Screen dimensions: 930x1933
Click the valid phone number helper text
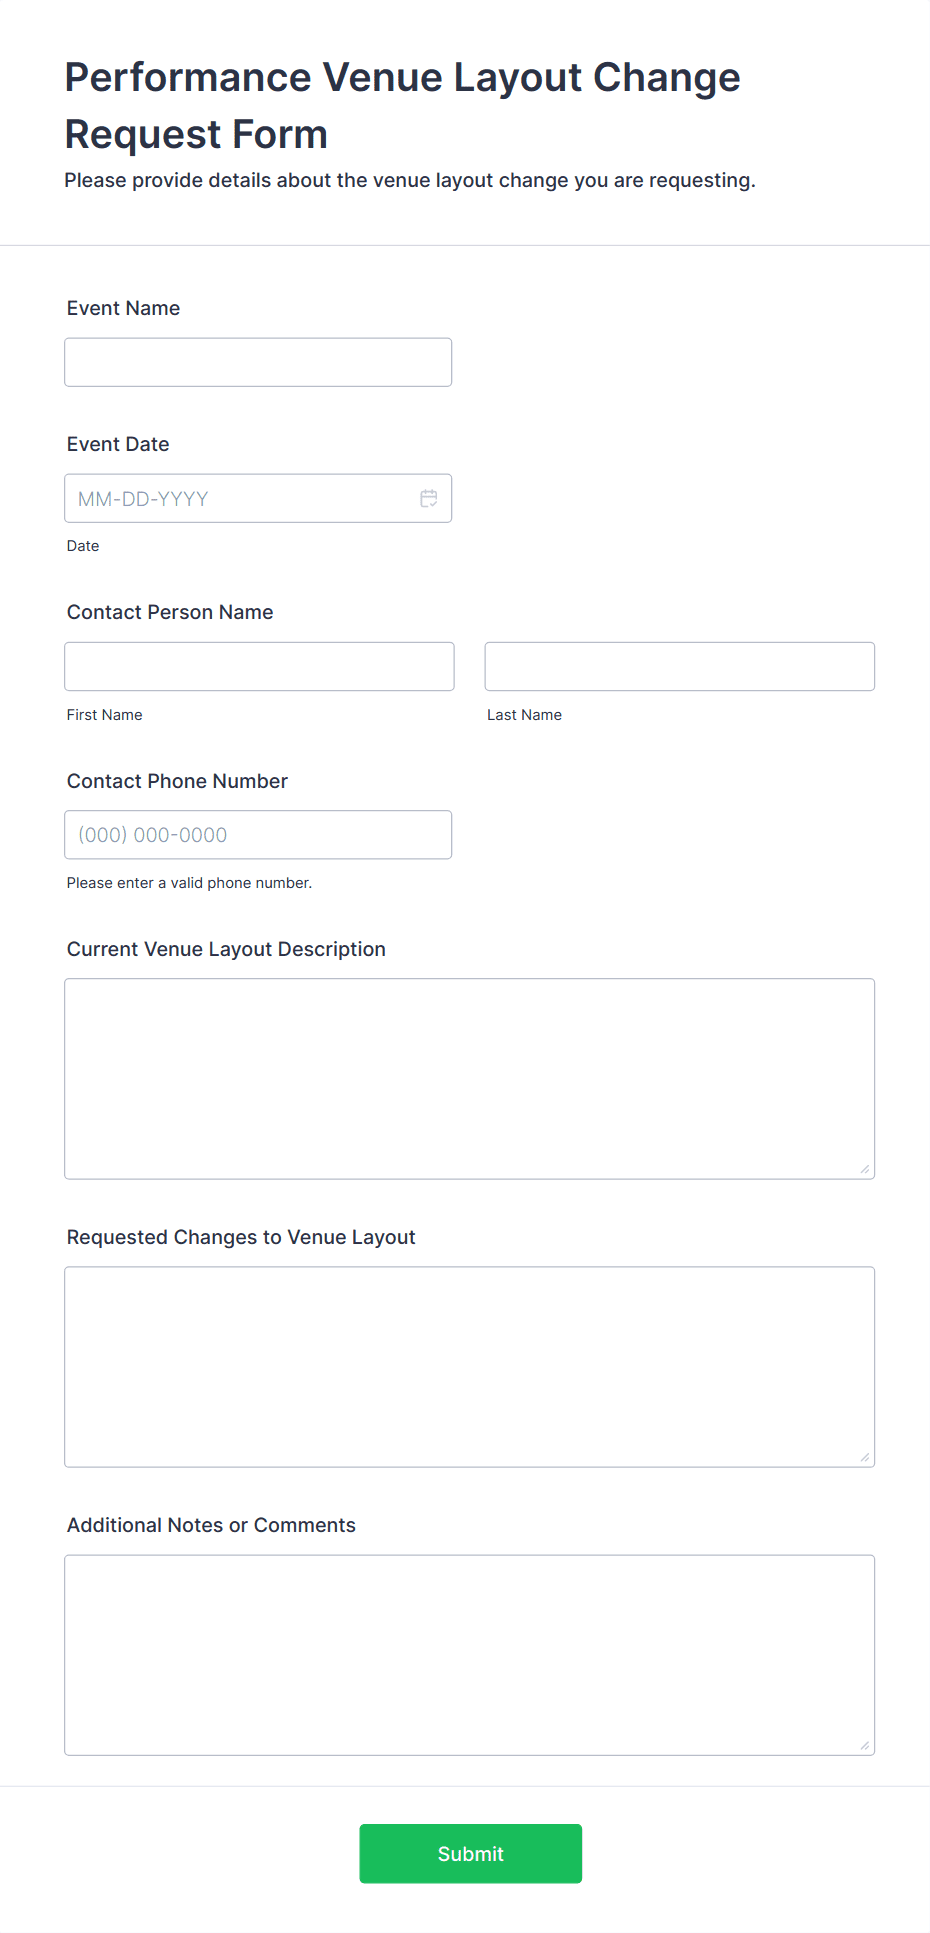[x=189, y=882]
